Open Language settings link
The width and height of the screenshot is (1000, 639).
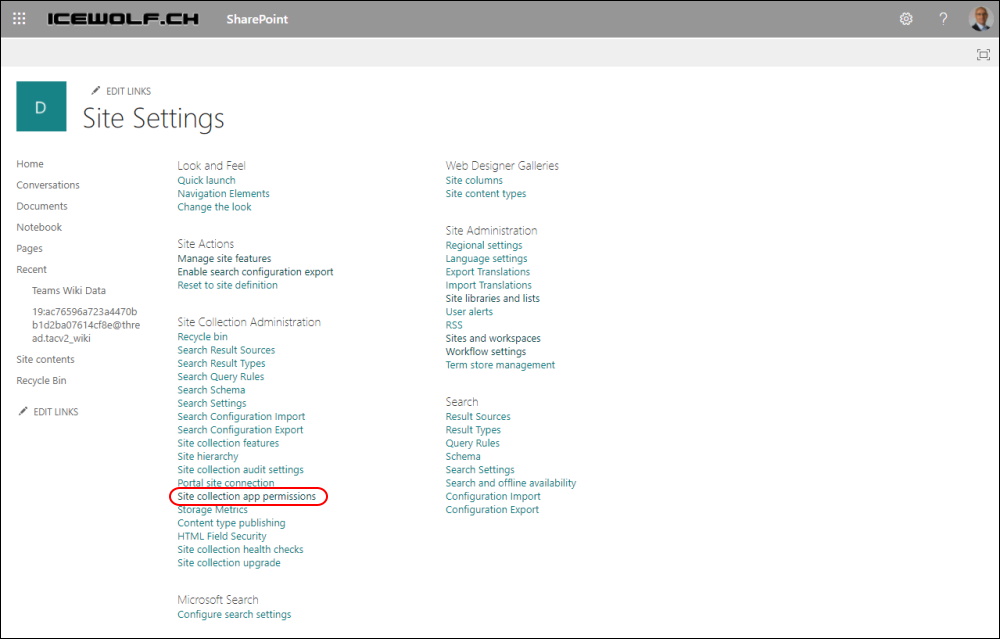pyautogui.click(x=487, y=259)
